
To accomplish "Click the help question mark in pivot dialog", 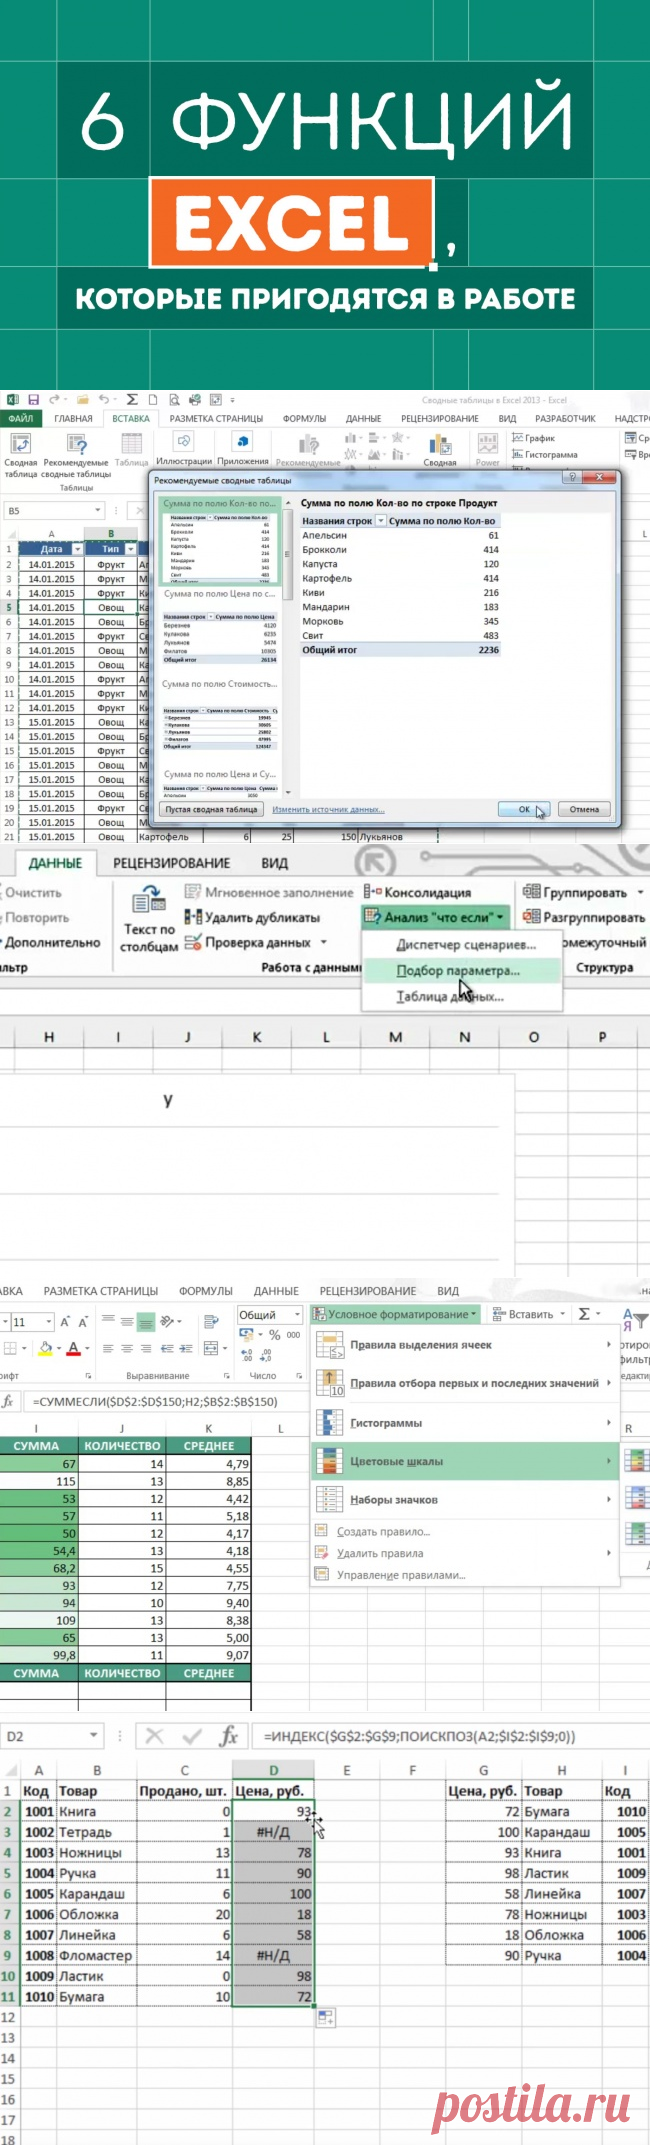I will (x=571, y=479).
